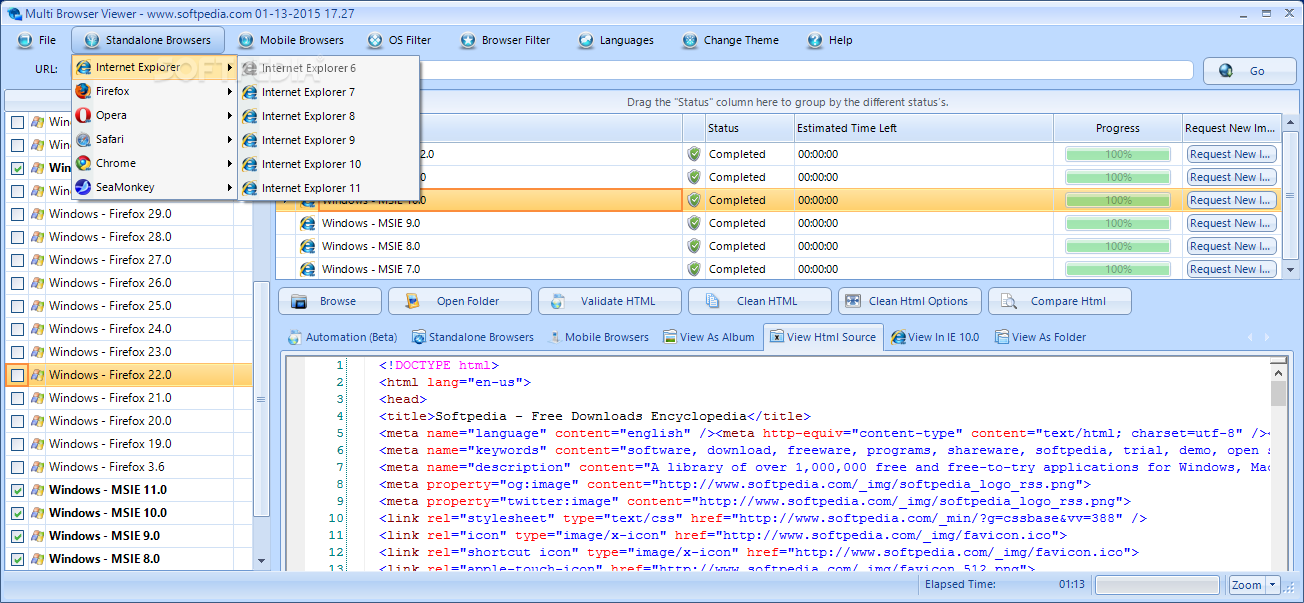The image size is (1304, 603).
Task: Click the 100% progress bar for MSIE 7.0
Action: pyautogui.click(x=1117, y=269)
